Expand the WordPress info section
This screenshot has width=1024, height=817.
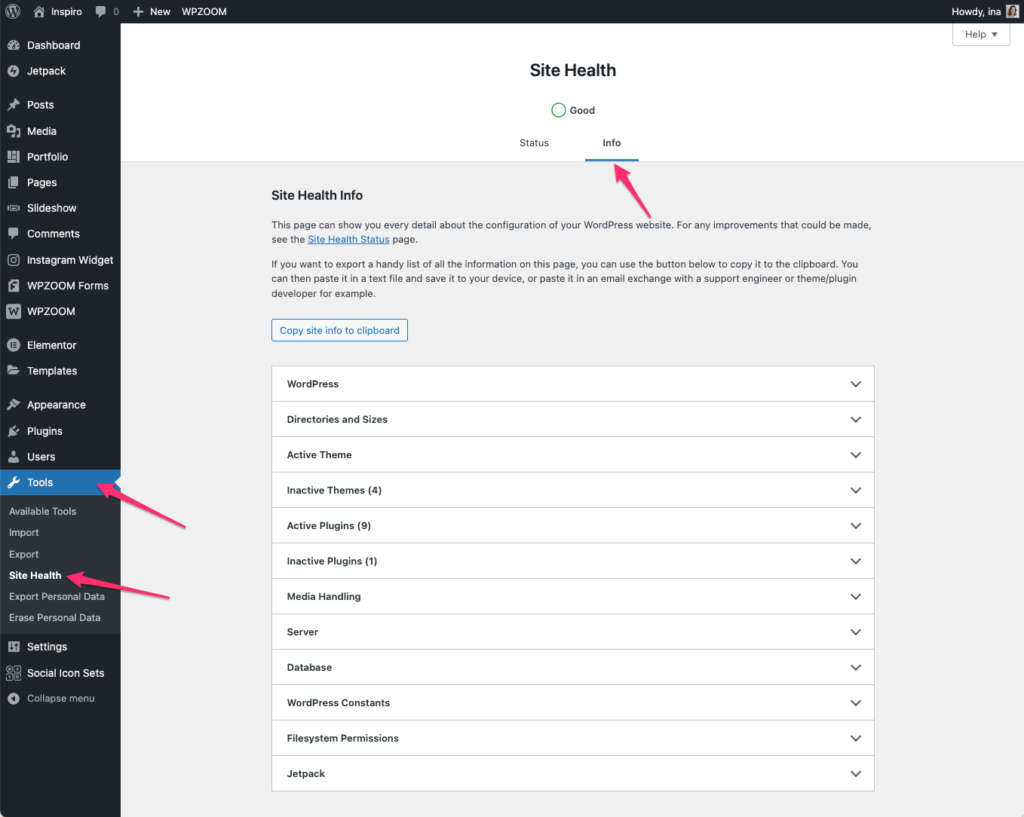point(572,384)
